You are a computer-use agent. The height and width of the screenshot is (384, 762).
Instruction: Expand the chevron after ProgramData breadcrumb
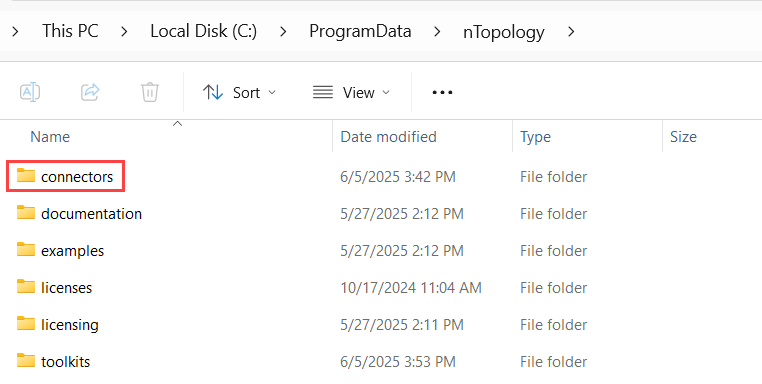point(437,32)
